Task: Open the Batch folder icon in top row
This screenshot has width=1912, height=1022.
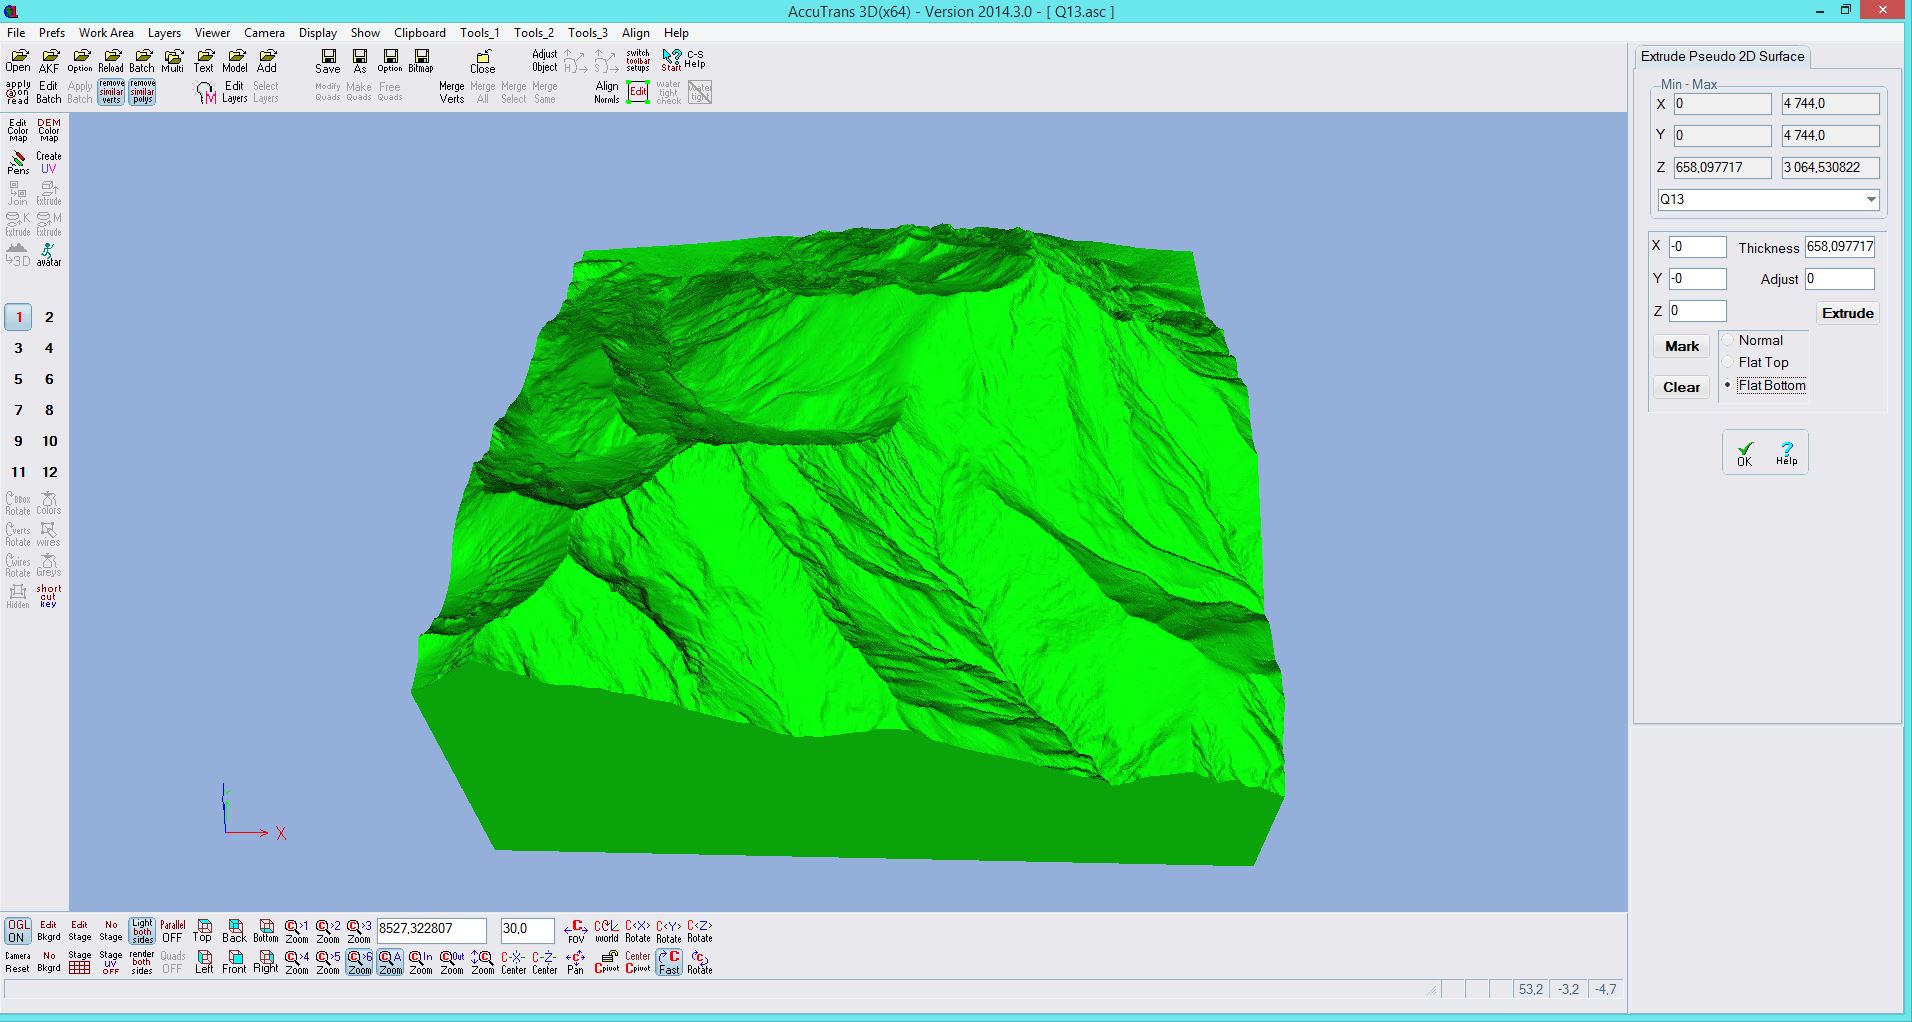Action: click(x=142, y=61)
